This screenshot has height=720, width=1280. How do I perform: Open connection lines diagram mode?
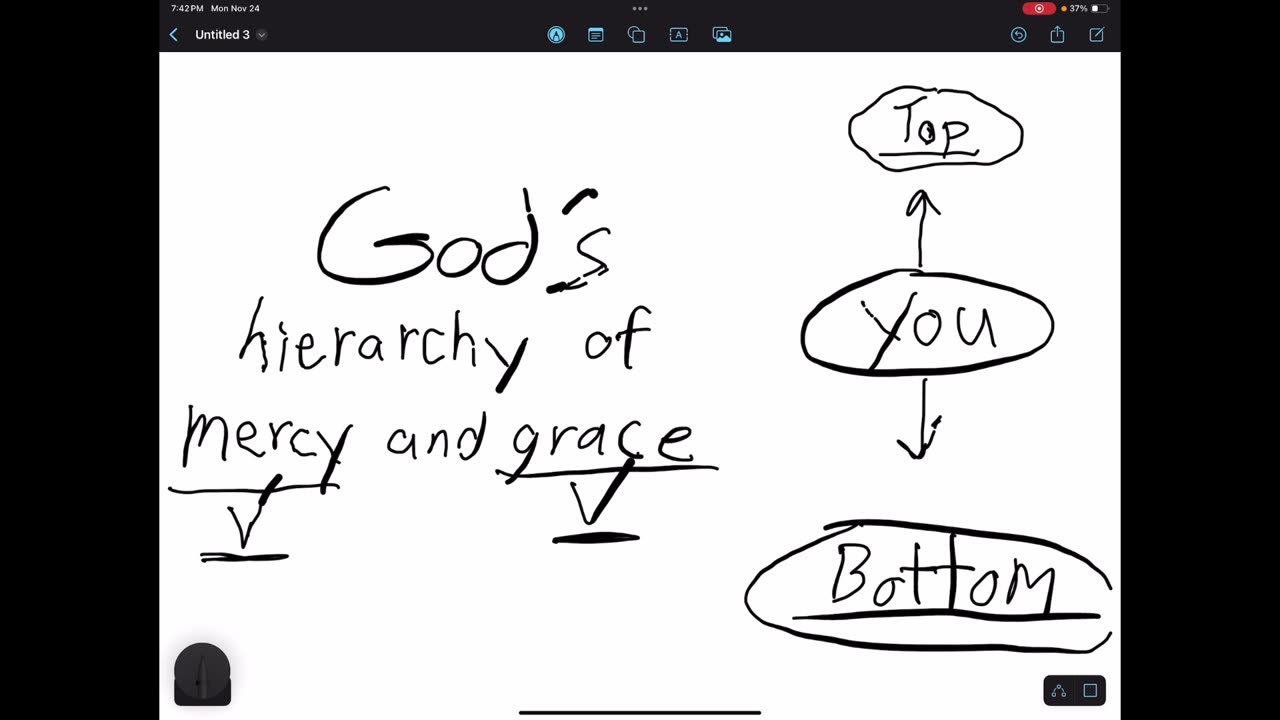coord(1059,690)
